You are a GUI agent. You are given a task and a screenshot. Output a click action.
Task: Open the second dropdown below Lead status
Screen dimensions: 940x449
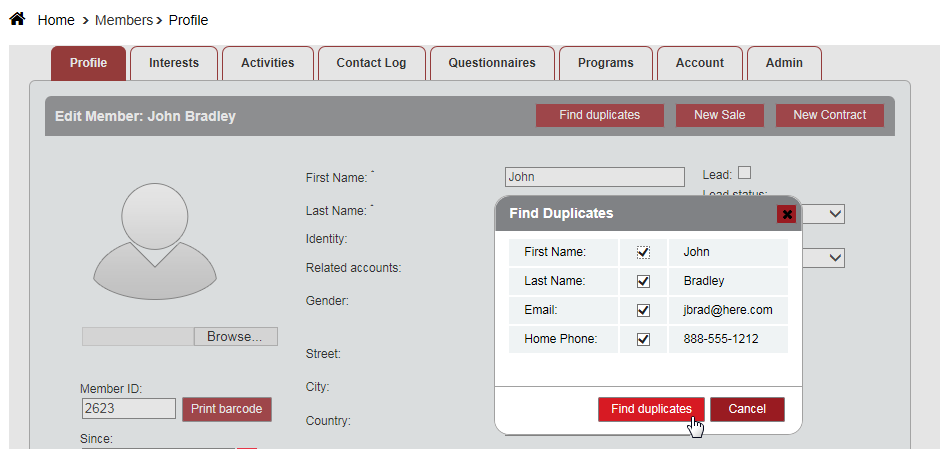click(x=835, y=257)
